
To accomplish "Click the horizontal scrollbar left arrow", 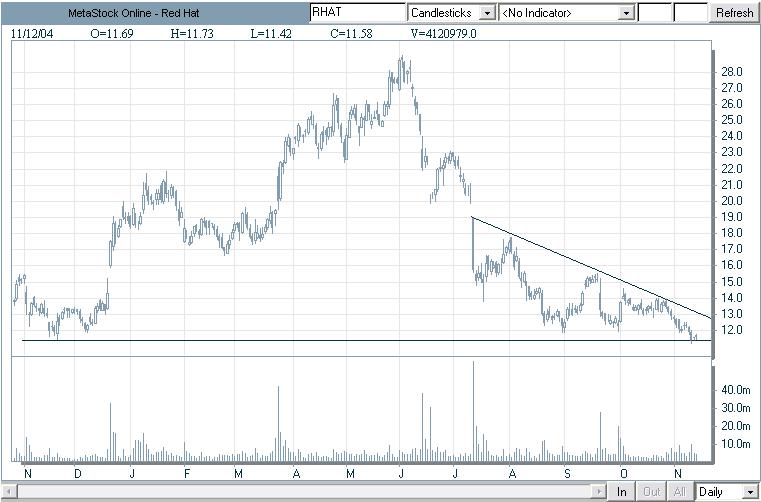I will [x=10, y=491].
